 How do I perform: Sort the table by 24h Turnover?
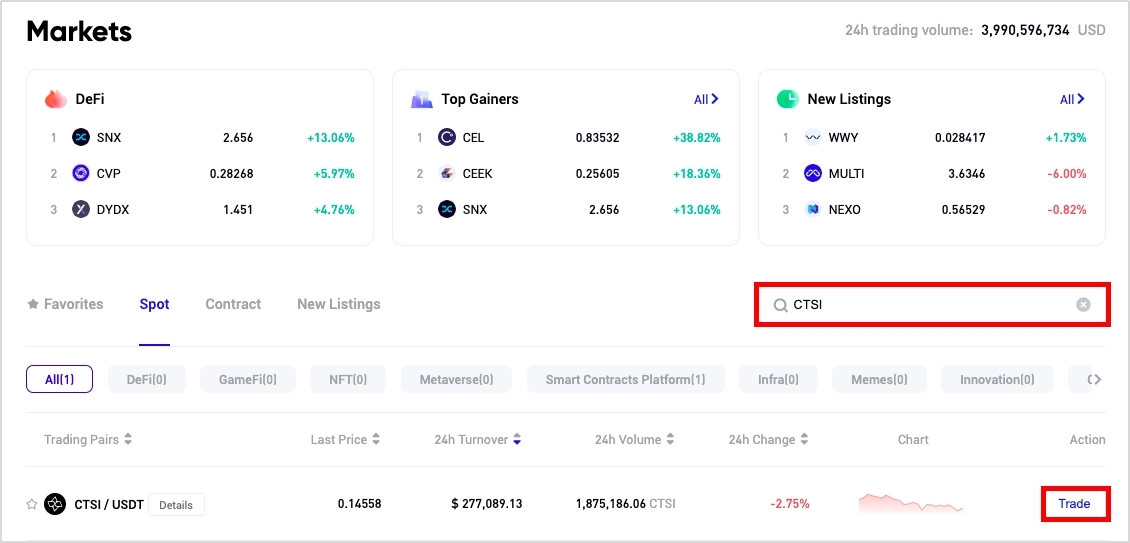click(477, 439)
